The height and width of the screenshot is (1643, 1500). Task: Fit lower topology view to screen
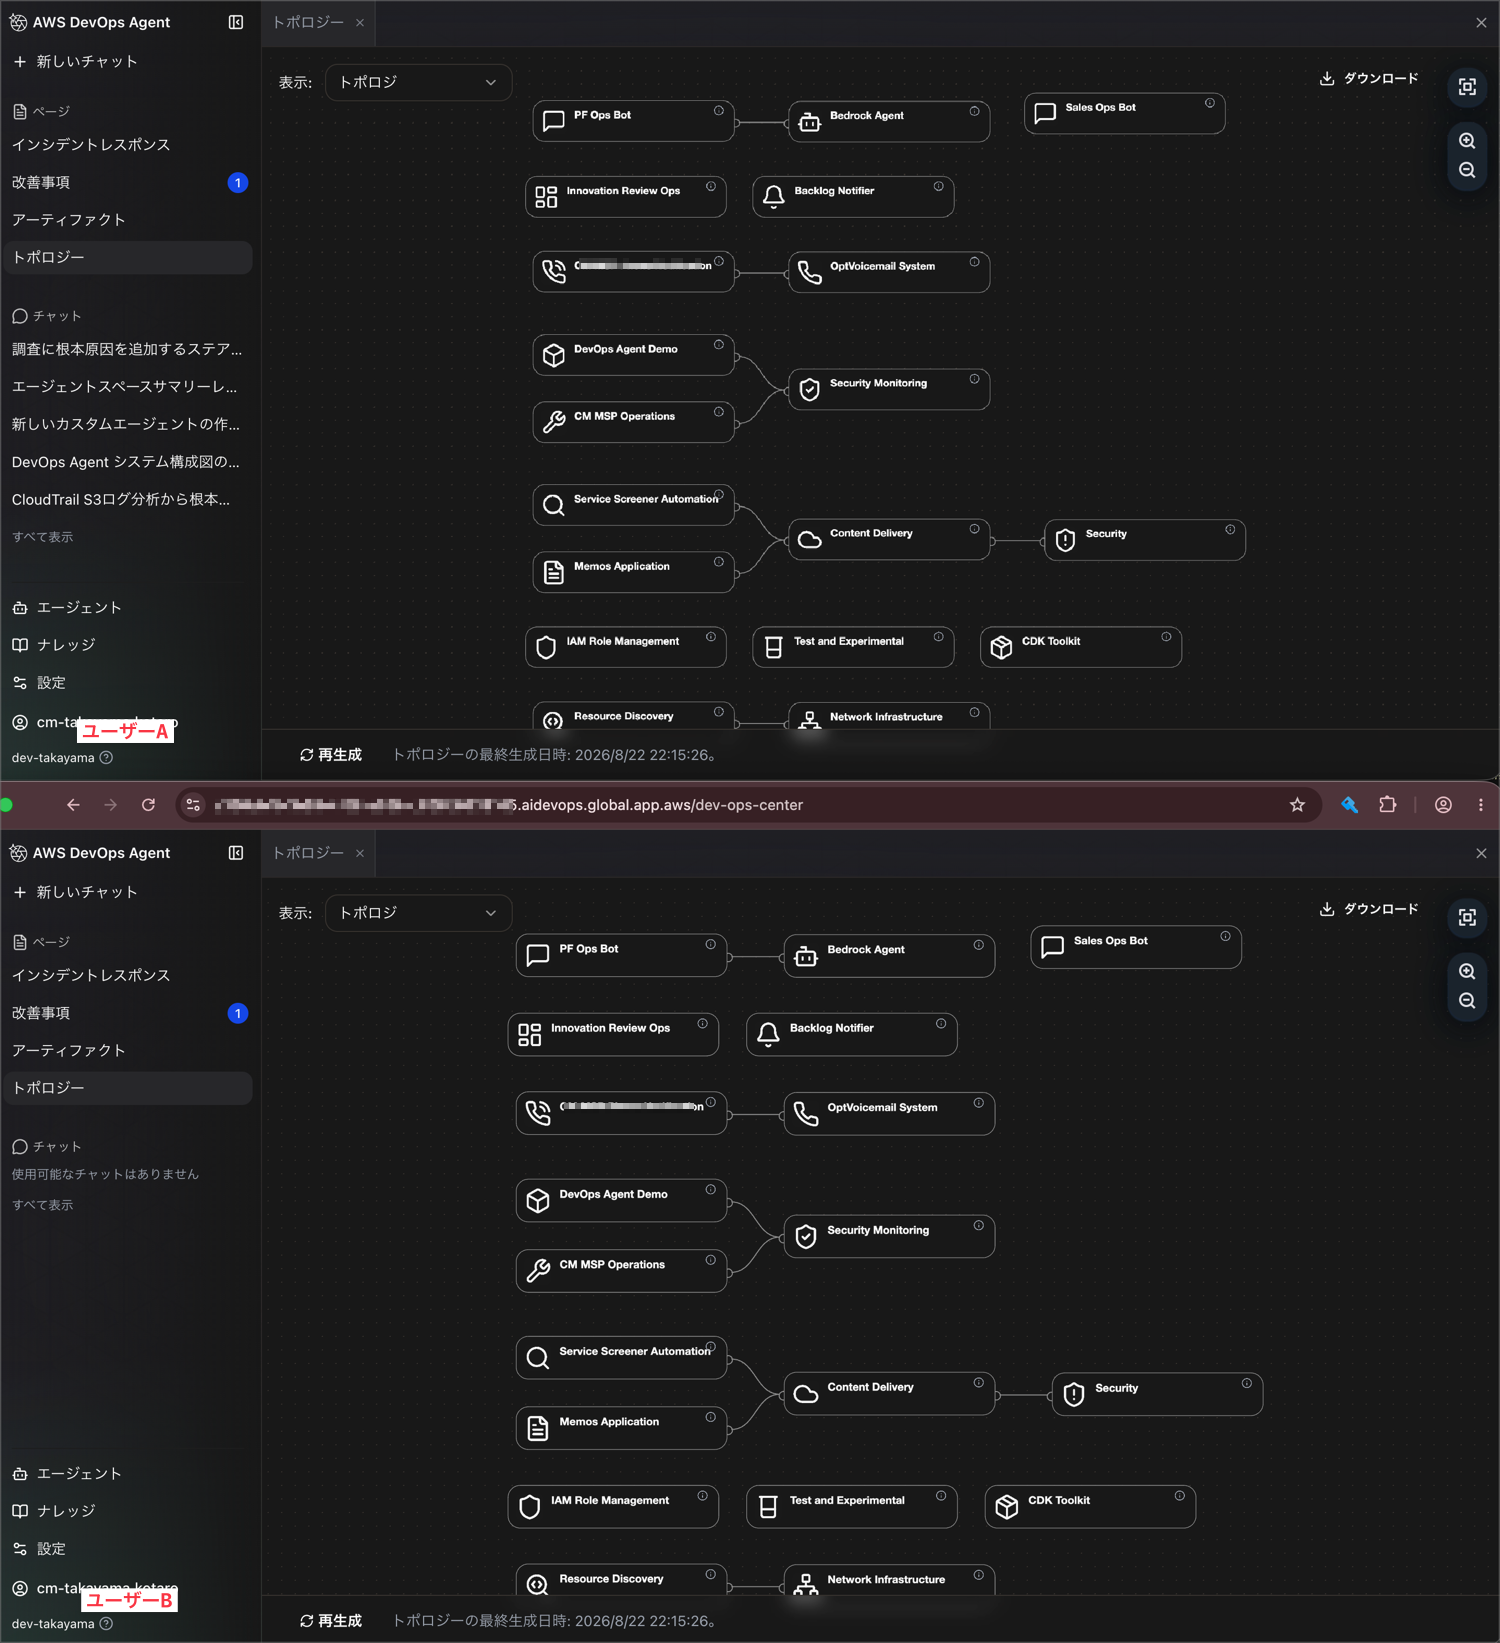coord(1467,918)
